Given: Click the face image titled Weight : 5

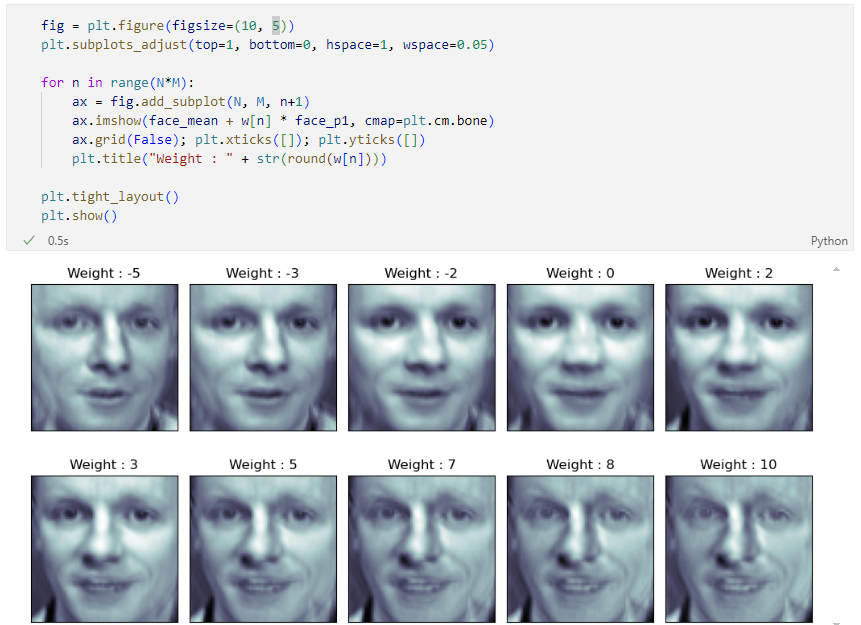Looking at the screenshot, I should (264, 549).
